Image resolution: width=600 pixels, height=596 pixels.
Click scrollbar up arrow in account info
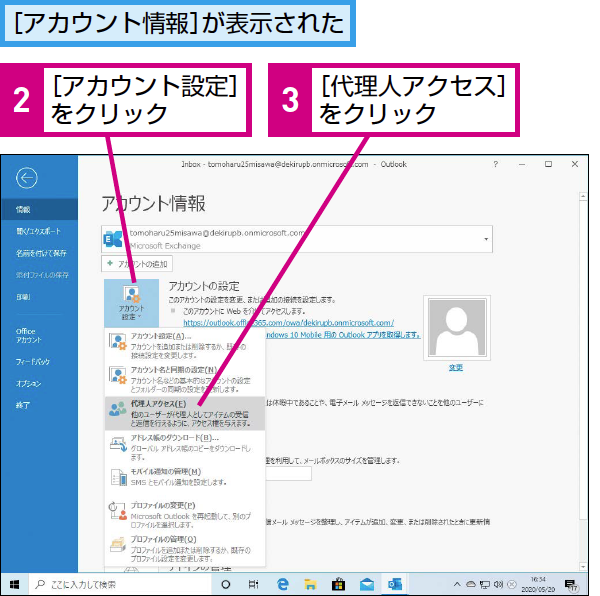[583, 197]
